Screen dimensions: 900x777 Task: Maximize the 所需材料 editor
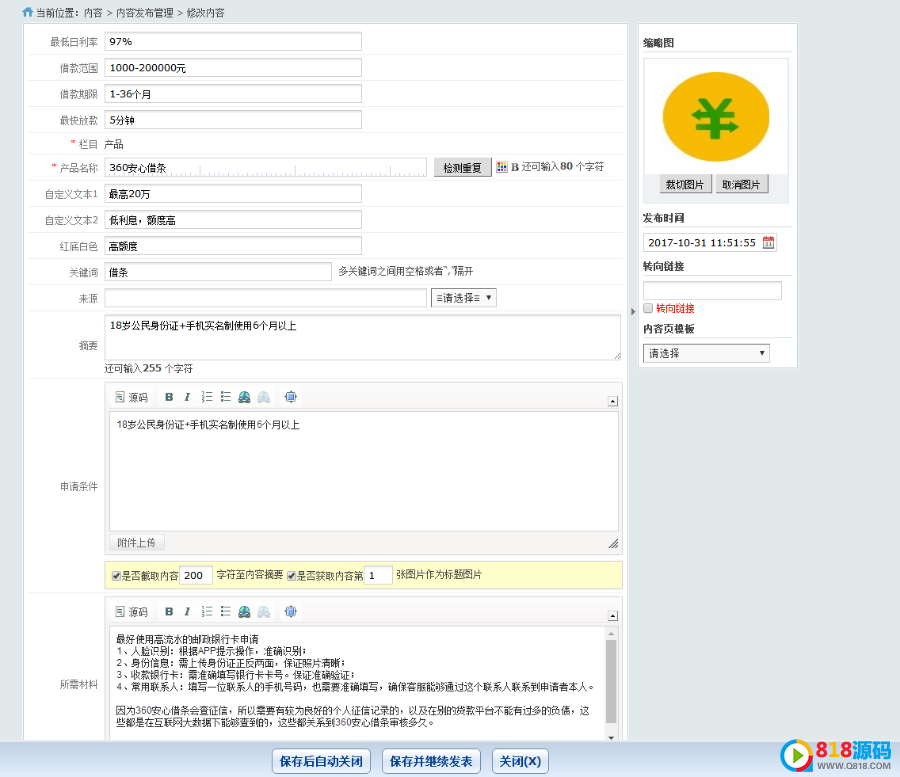(x=290, y=612)
